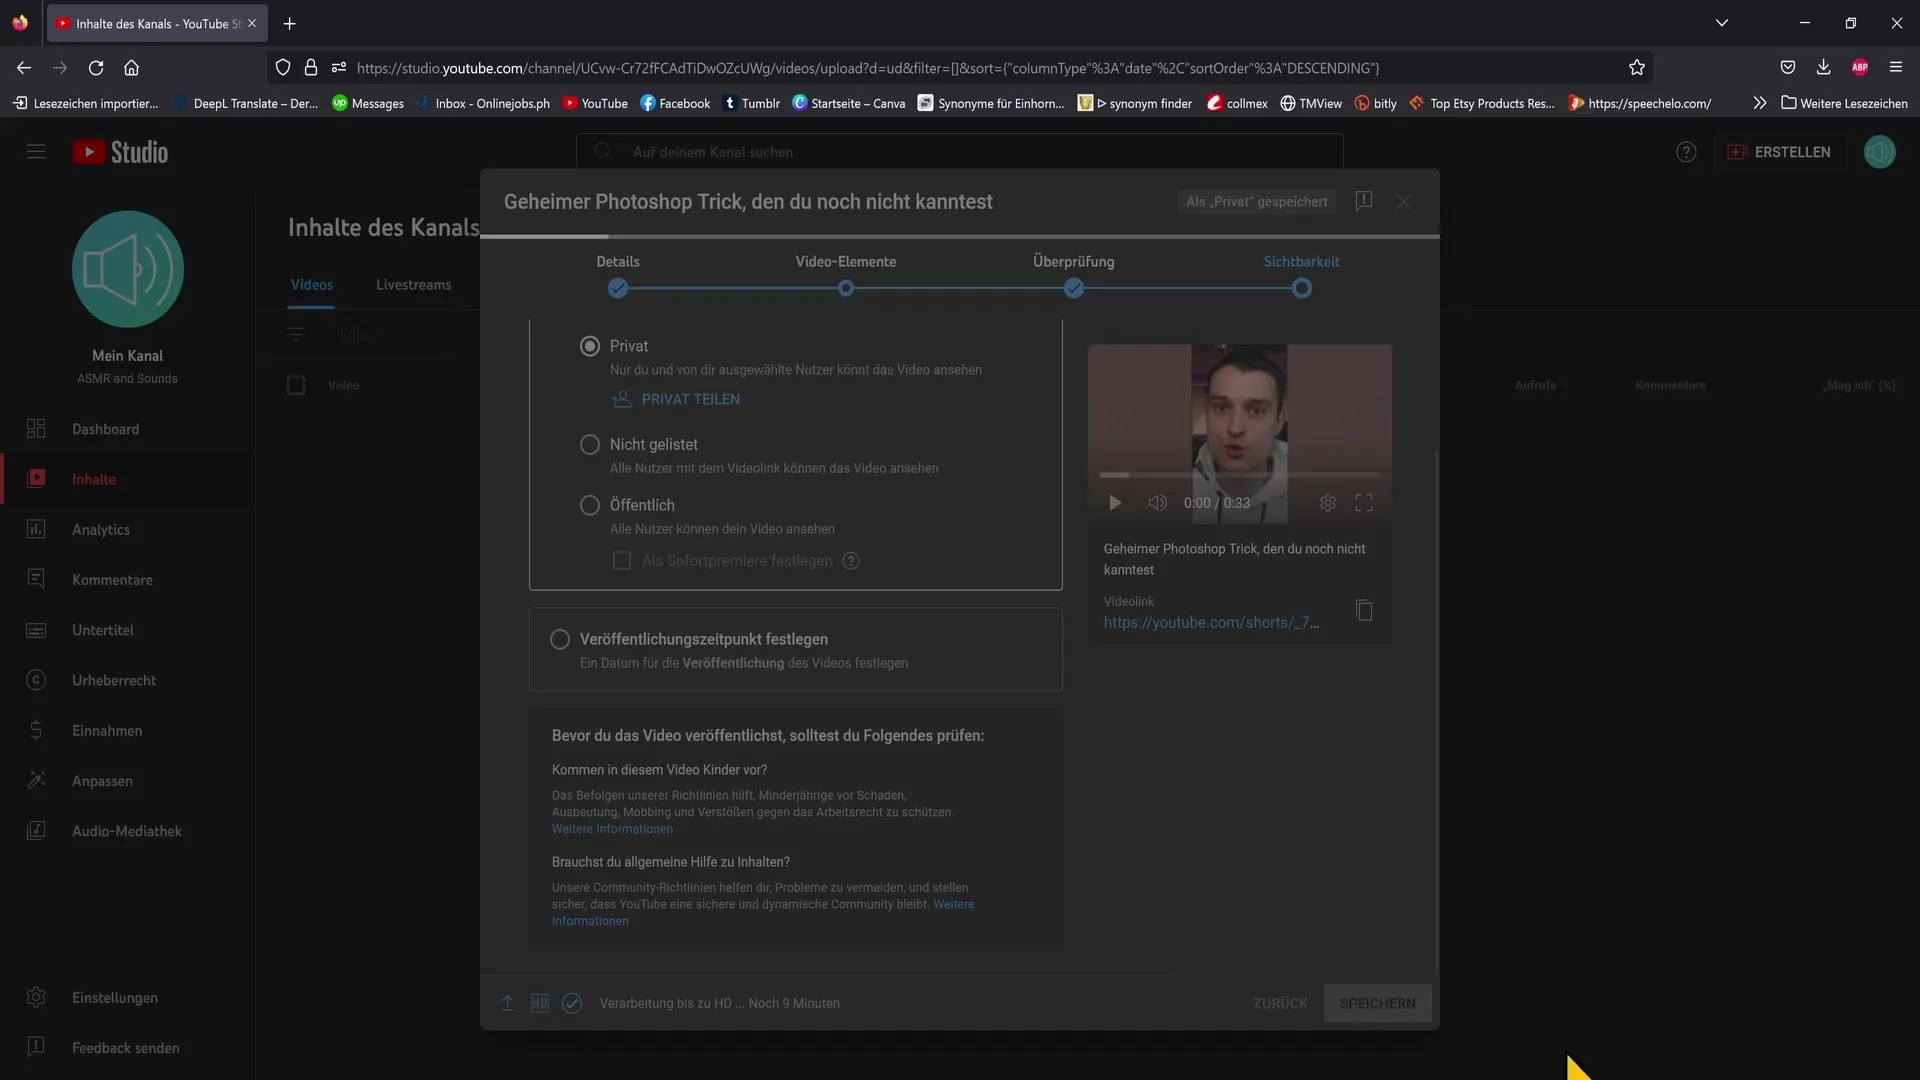Open the Firefox downloads panel

[x=1823, y=68]
